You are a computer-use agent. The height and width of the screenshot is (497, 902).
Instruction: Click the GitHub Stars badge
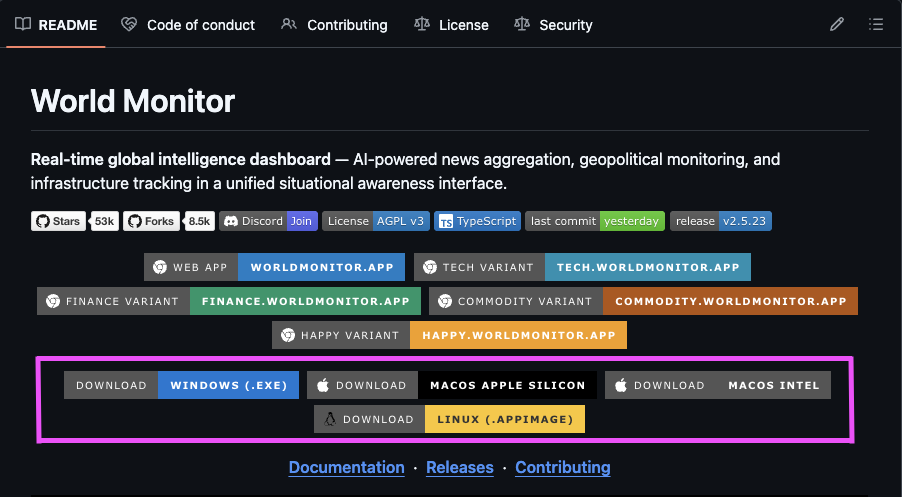coord(58,221)
